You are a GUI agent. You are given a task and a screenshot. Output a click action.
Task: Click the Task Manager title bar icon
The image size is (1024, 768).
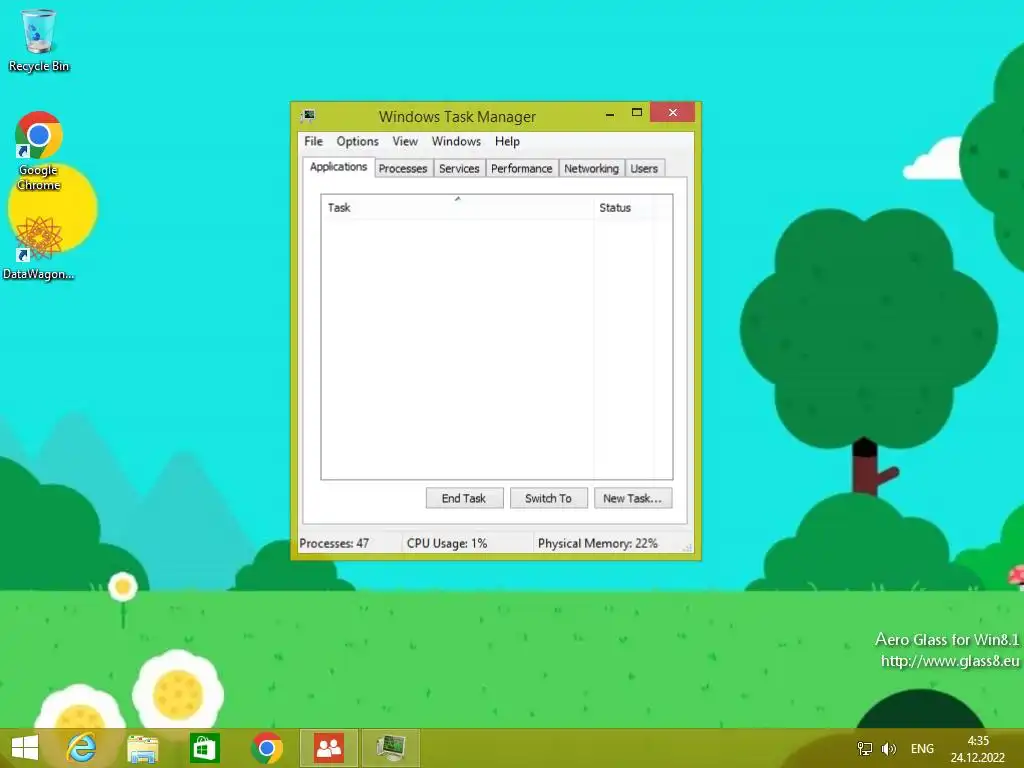[308, 116]
